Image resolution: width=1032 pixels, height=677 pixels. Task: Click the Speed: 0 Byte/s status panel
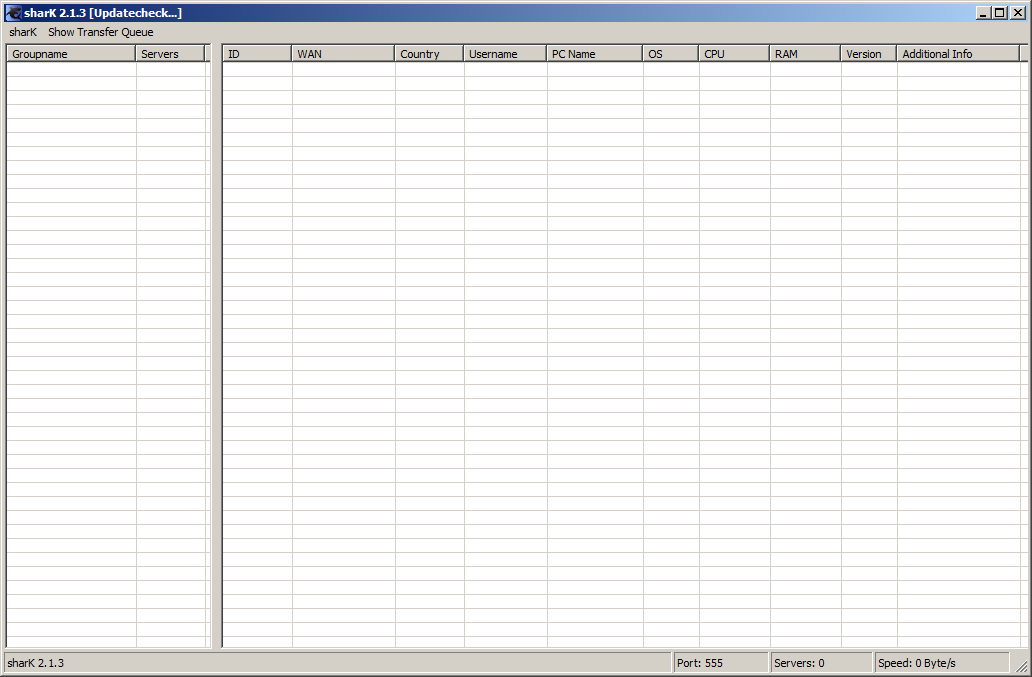tap(940, 663)
